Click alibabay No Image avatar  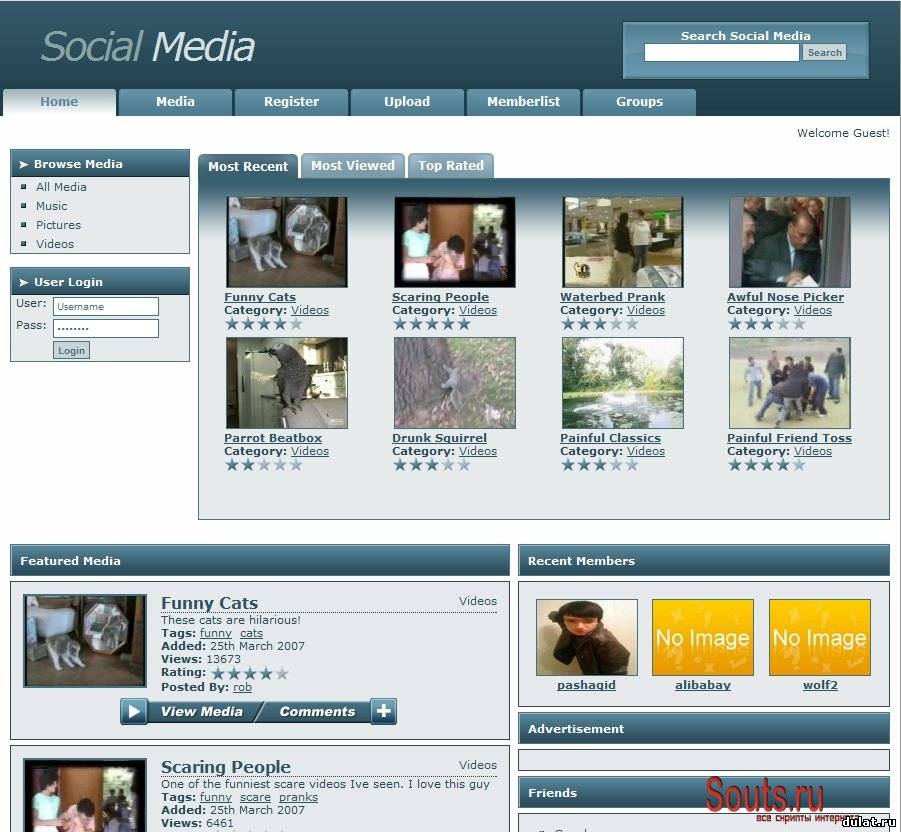click(702, 637)
